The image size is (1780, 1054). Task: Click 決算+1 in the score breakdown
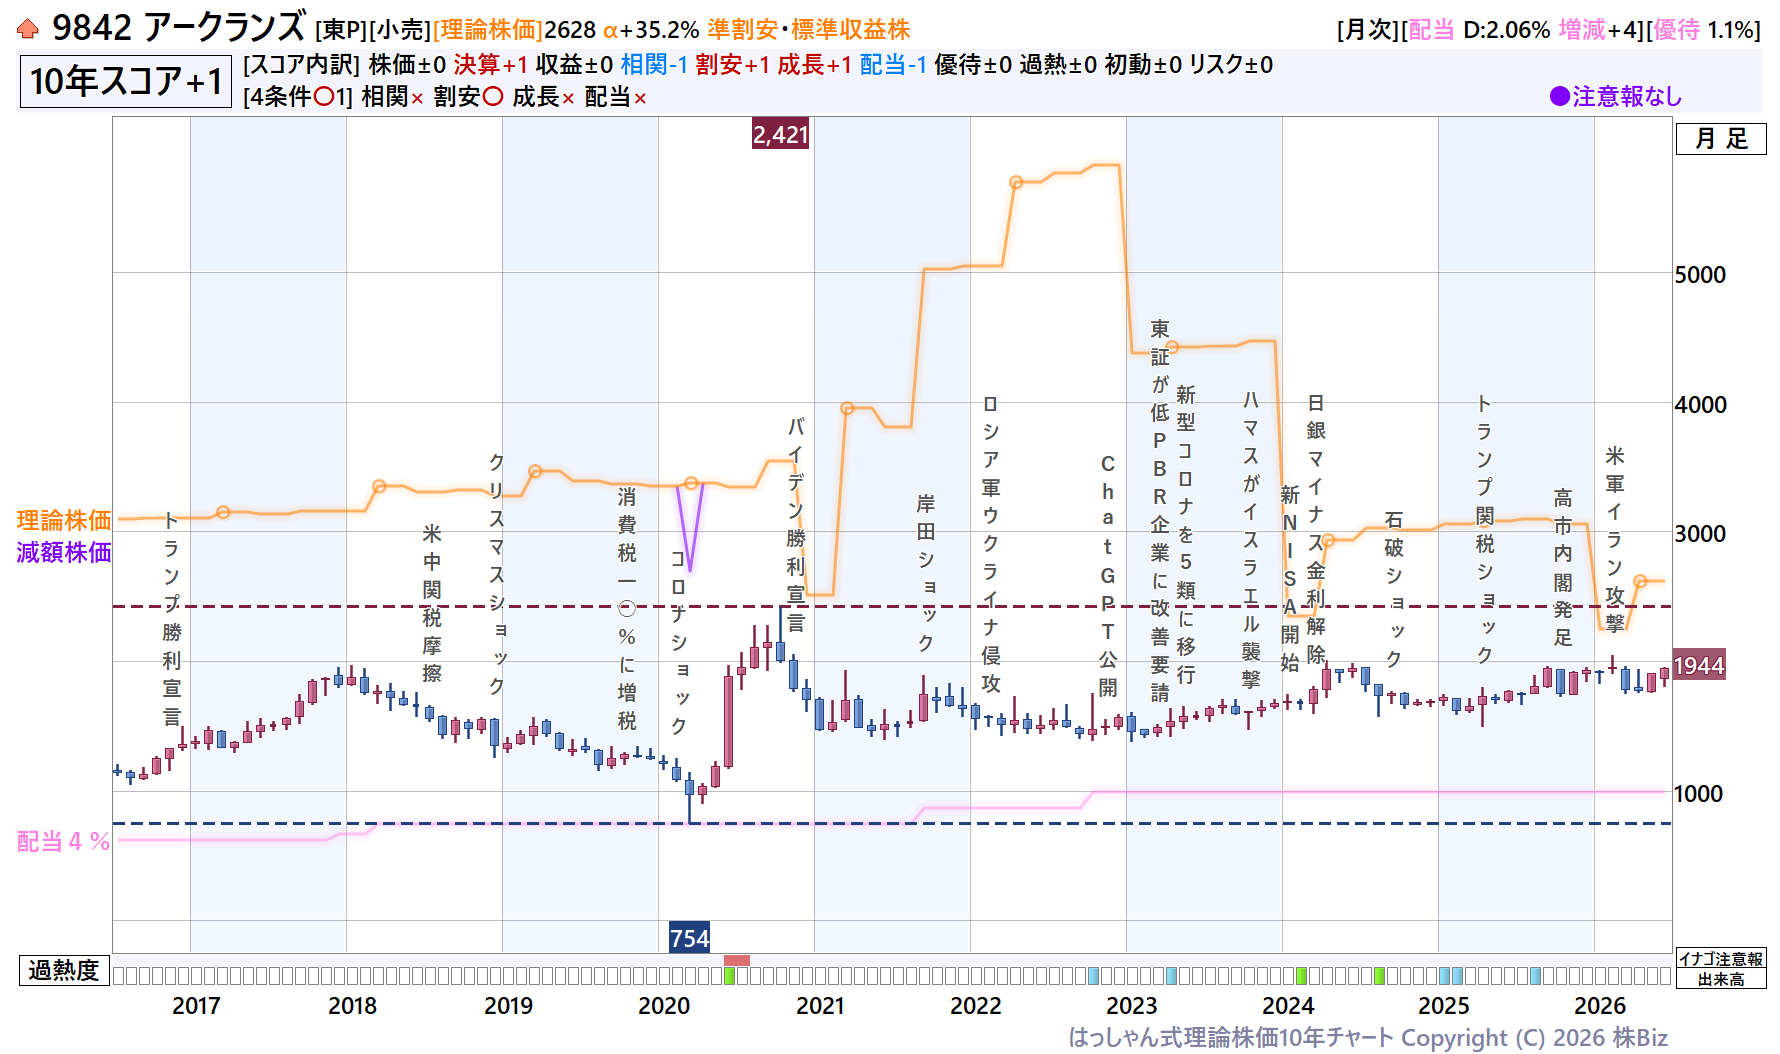tap(491, 65)
